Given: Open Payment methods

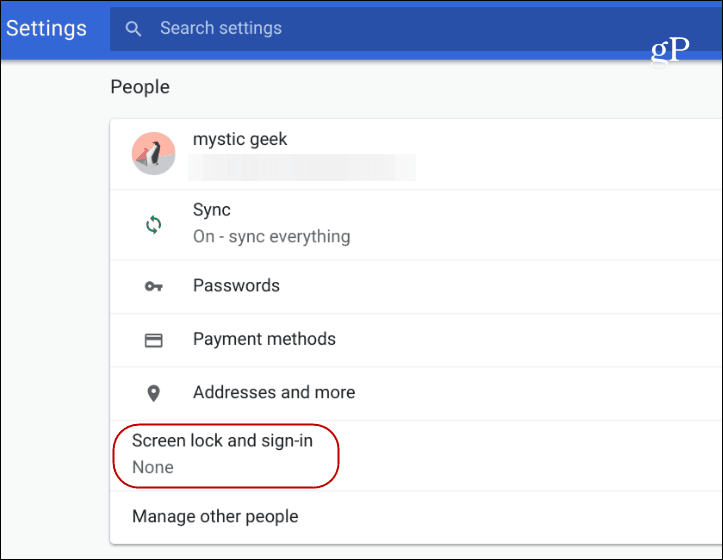Looking at the screenshot, I should tap(416, 340).
